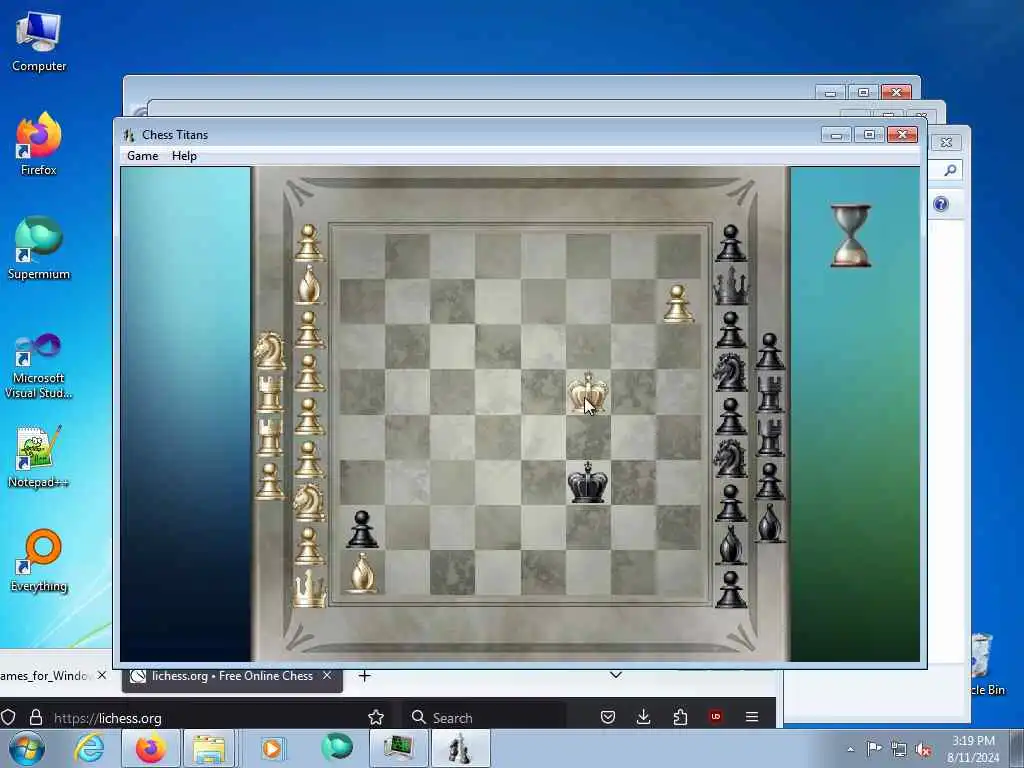1024x768 pixels.
Task: Click the muted volume tray icon
Action: pyautogui.click(x=923, y=749)
